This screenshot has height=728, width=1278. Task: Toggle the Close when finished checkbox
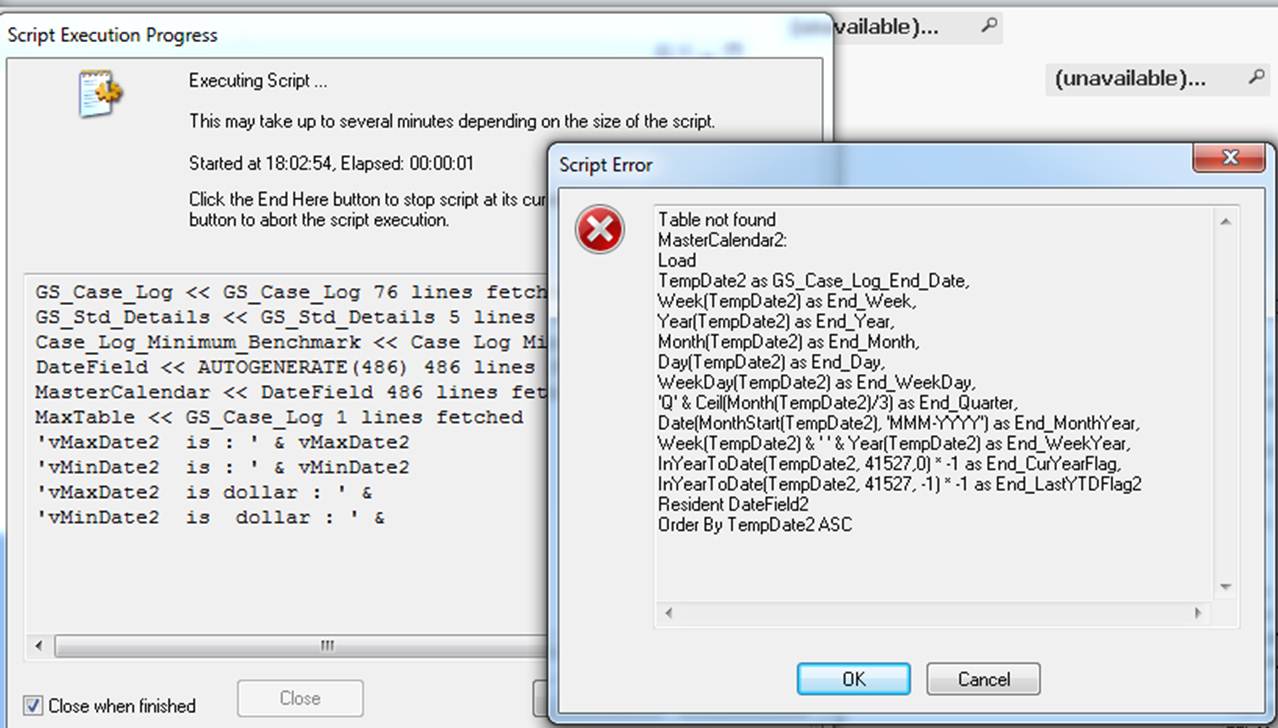33,705
